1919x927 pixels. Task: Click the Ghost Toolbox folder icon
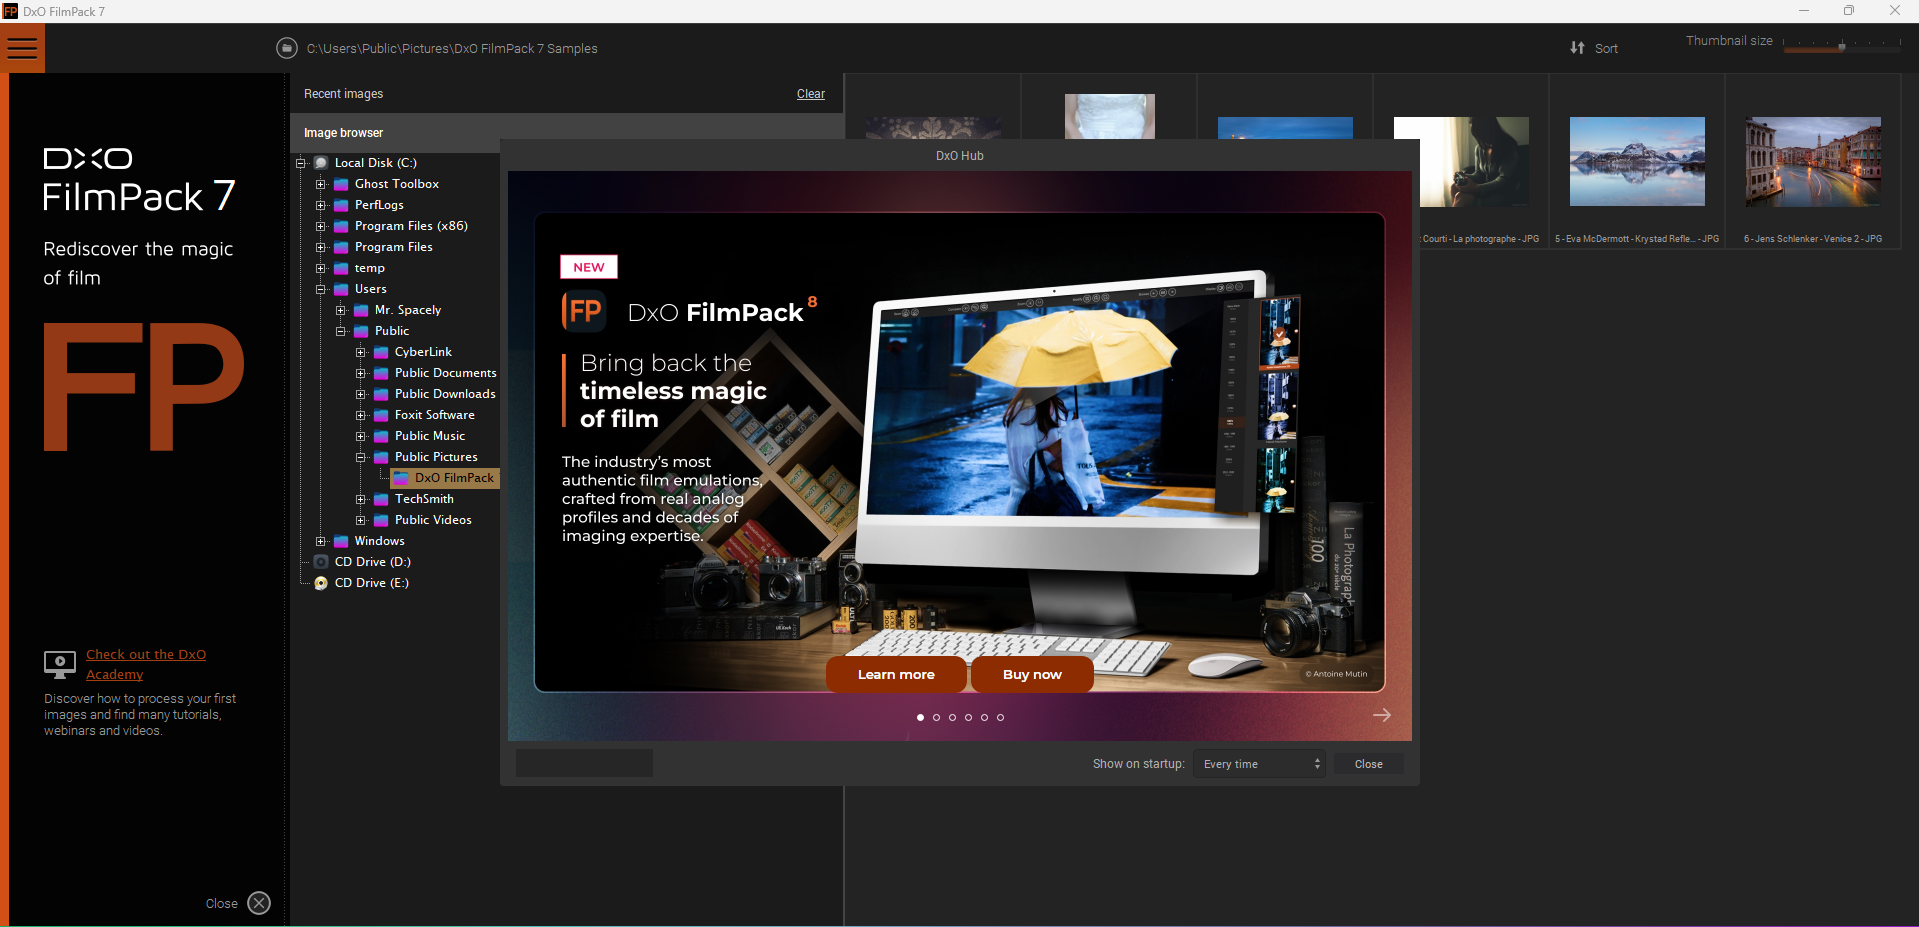[x=341, y=184]
